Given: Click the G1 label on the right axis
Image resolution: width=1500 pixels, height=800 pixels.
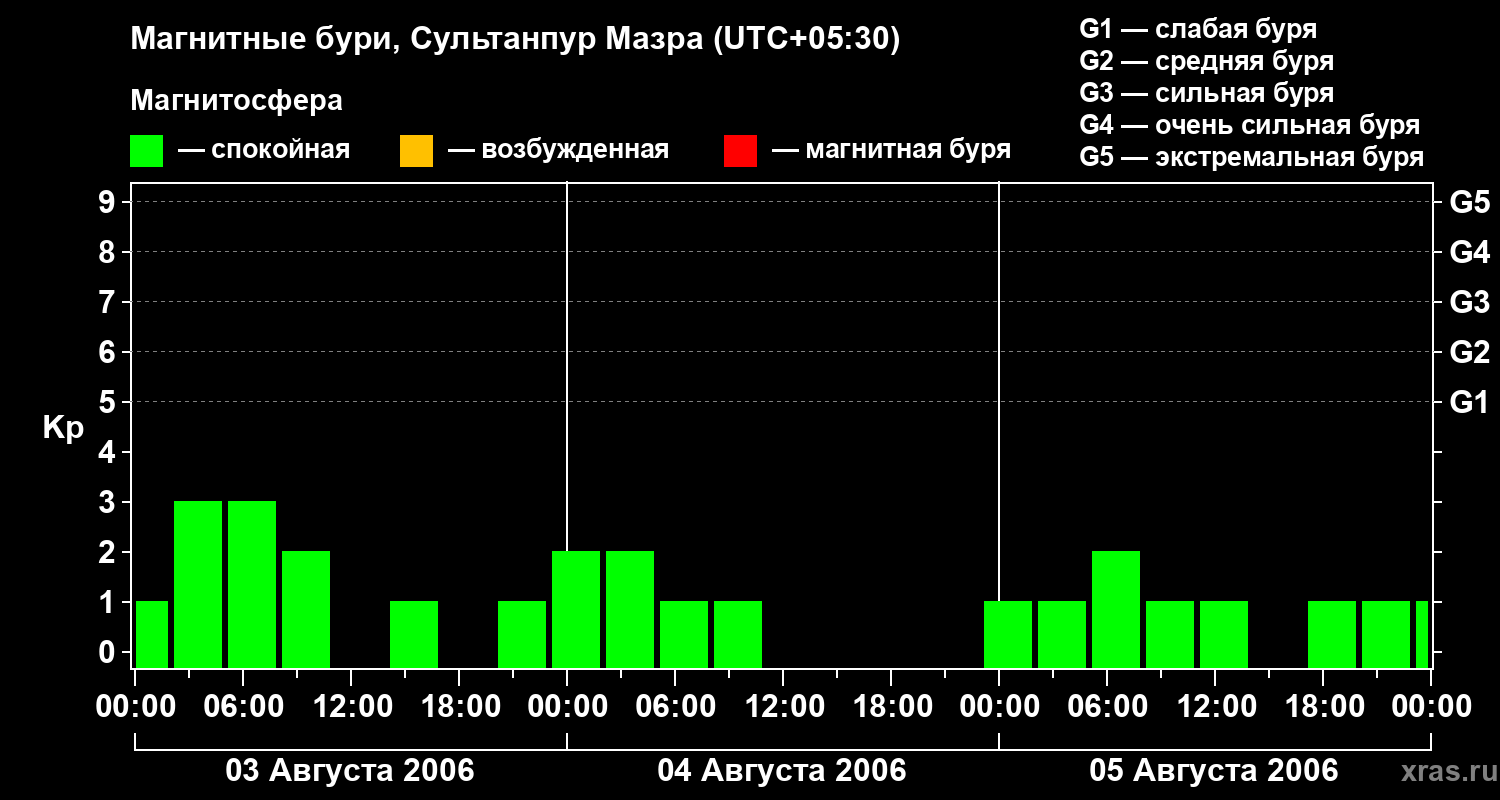Looking at the screenshot, I should (x=1470, y=402).
